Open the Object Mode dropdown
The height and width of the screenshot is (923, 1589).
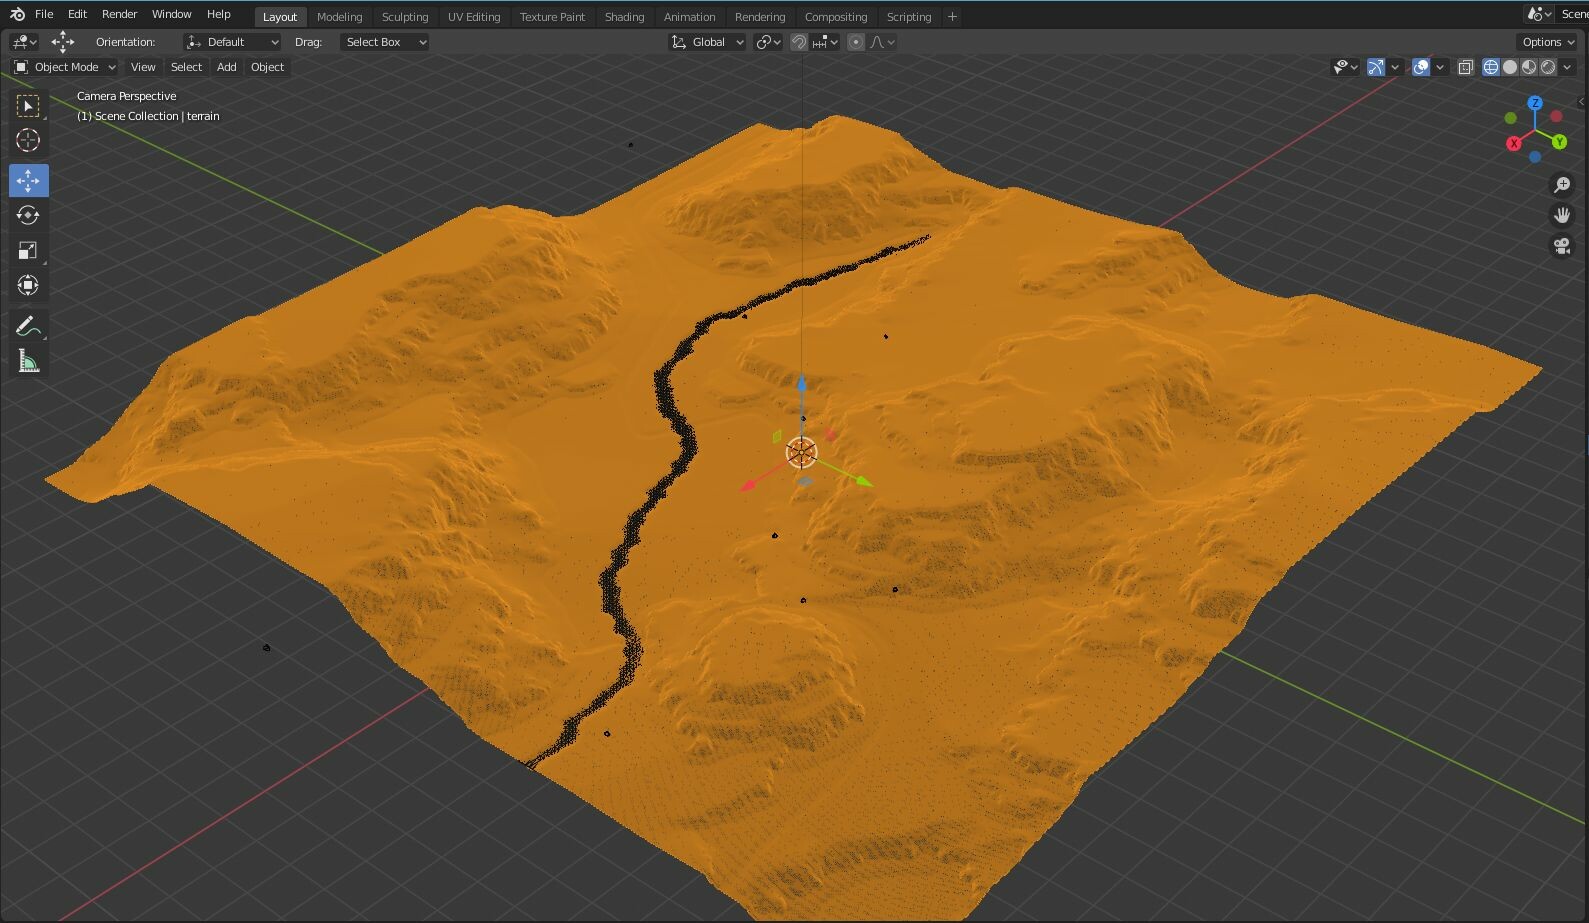(x=65, y=67)
